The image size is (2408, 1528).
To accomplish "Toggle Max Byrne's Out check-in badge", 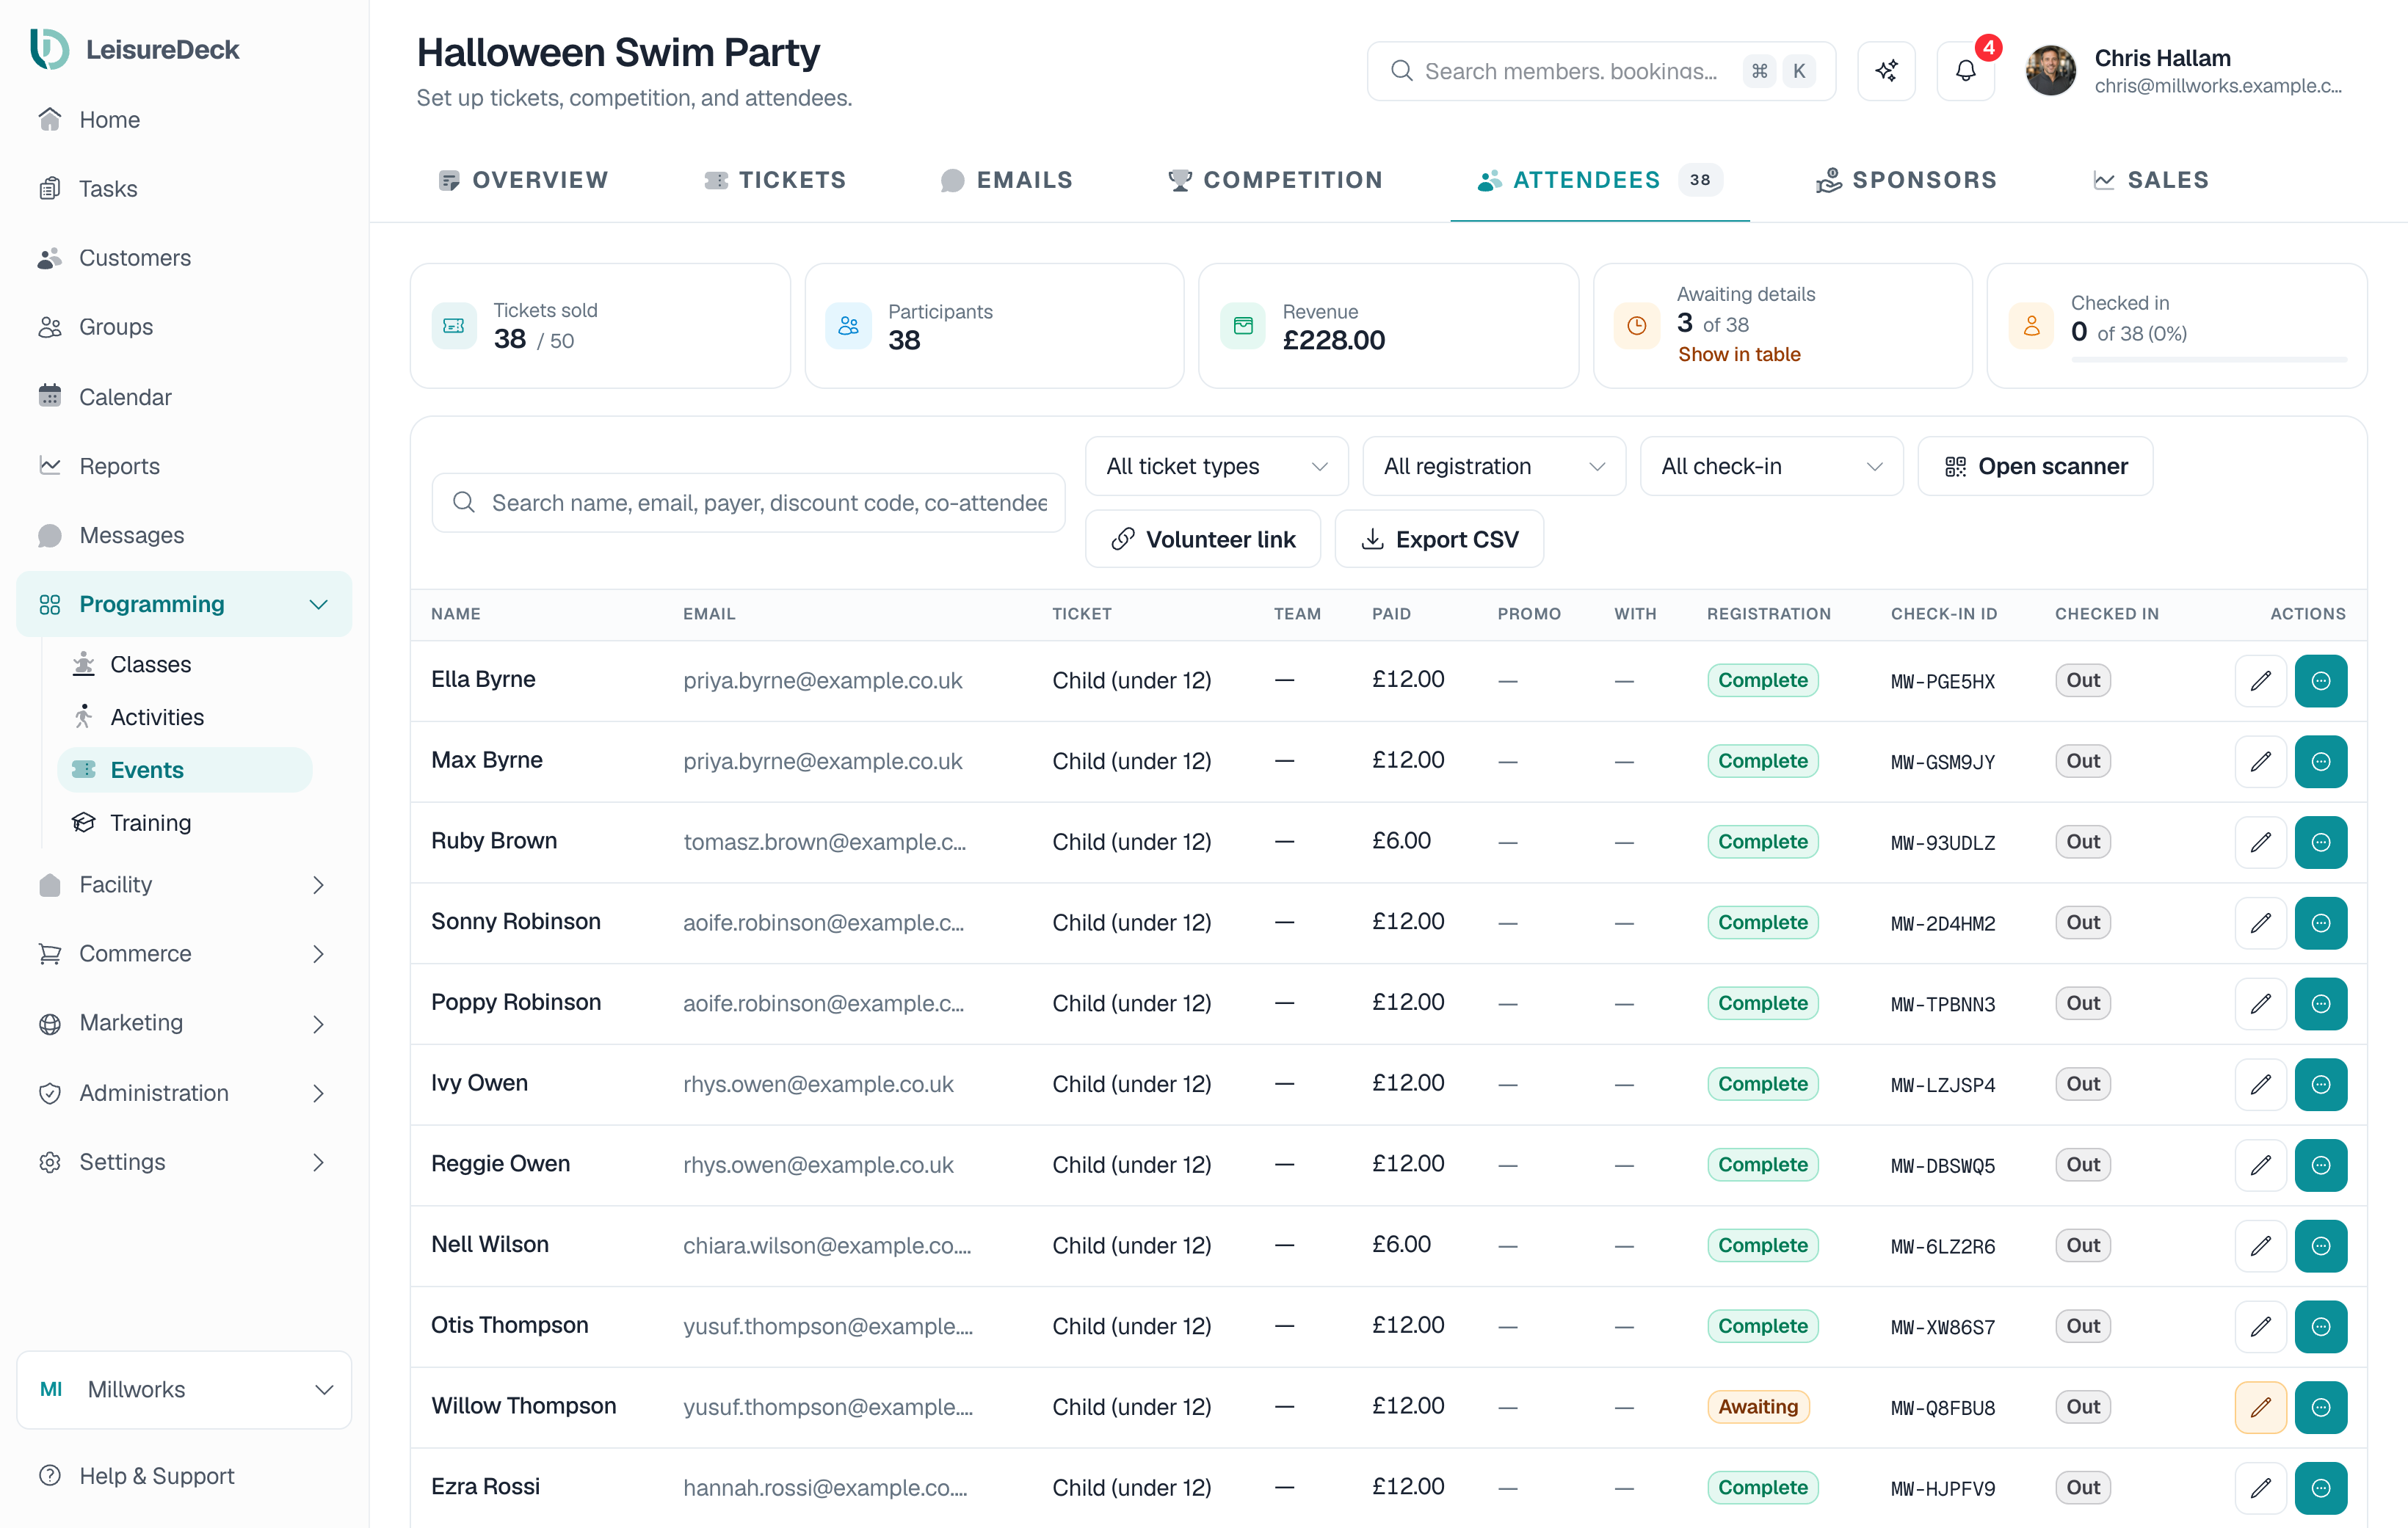I will point(2082,761).
